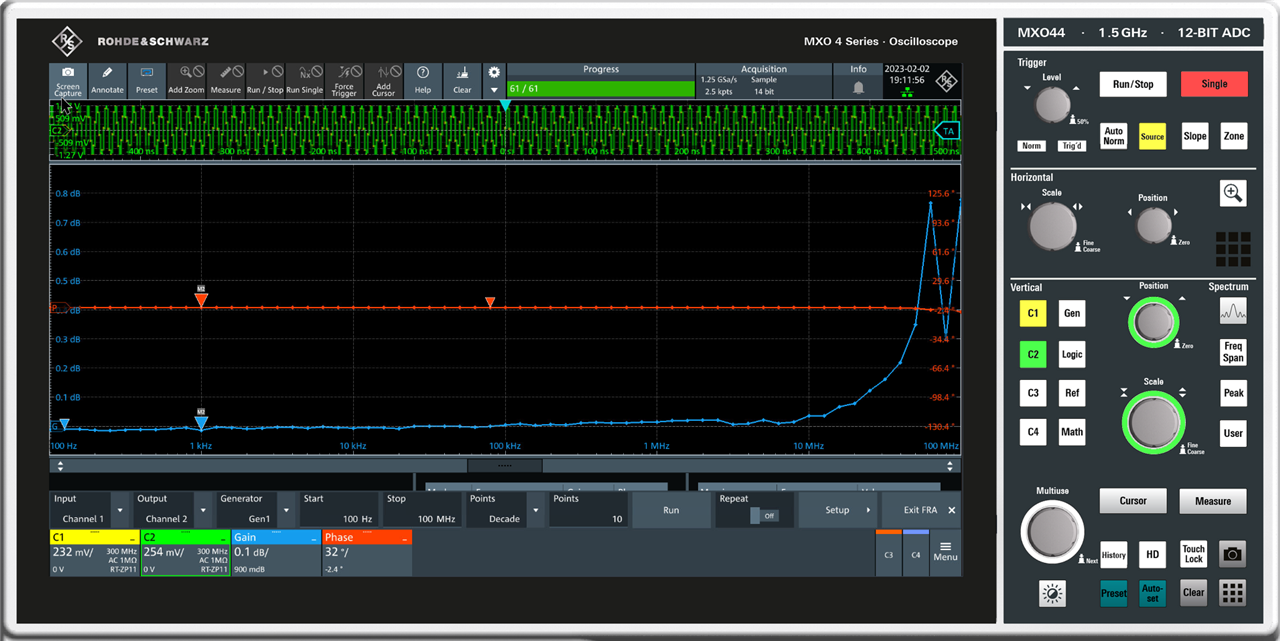Viewport: 1280px width, 641px height.
Task: Select the Annotate pencil tool
Action: coord(108,80)
